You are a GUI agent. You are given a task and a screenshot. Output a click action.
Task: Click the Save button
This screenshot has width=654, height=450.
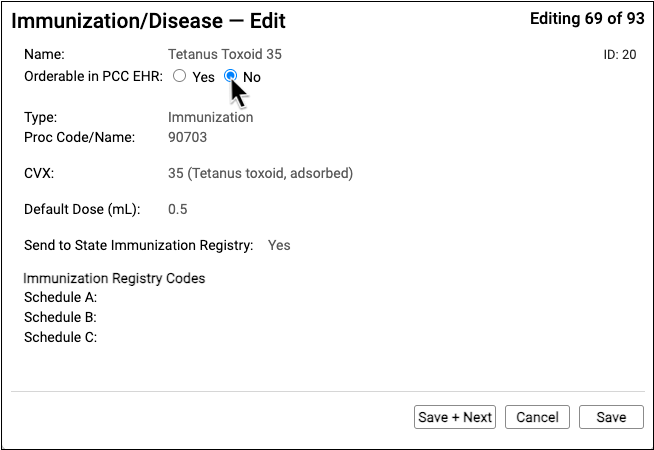(x=610, y=417)
